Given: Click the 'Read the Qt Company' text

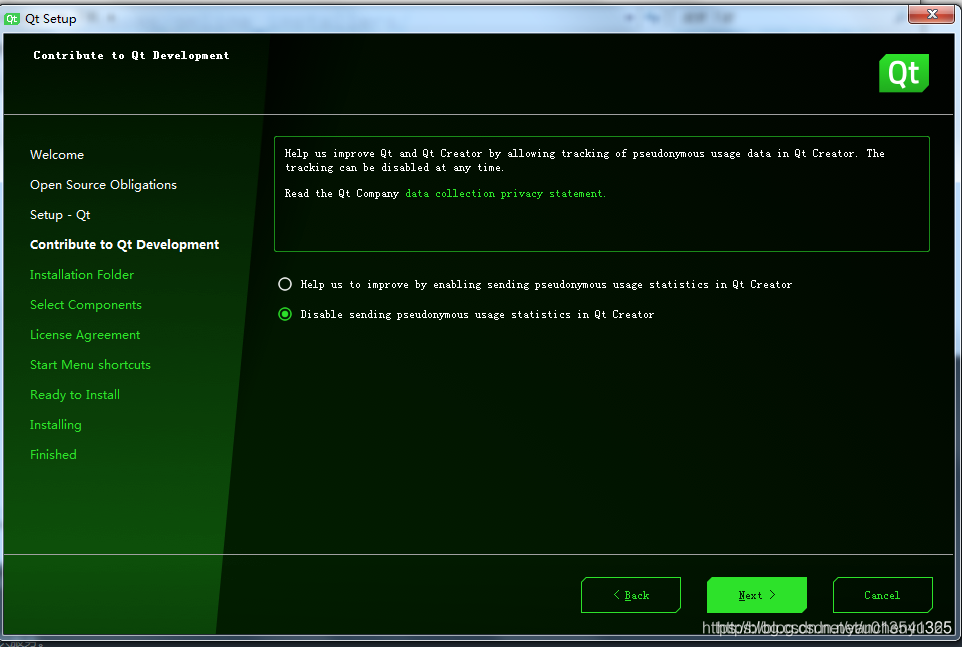Looking at the screenshot, I should pos(342,193).
